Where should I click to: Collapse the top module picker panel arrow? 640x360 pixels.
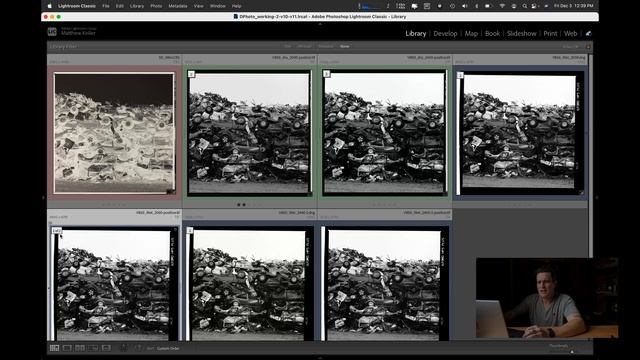click(x=320, y=24)
